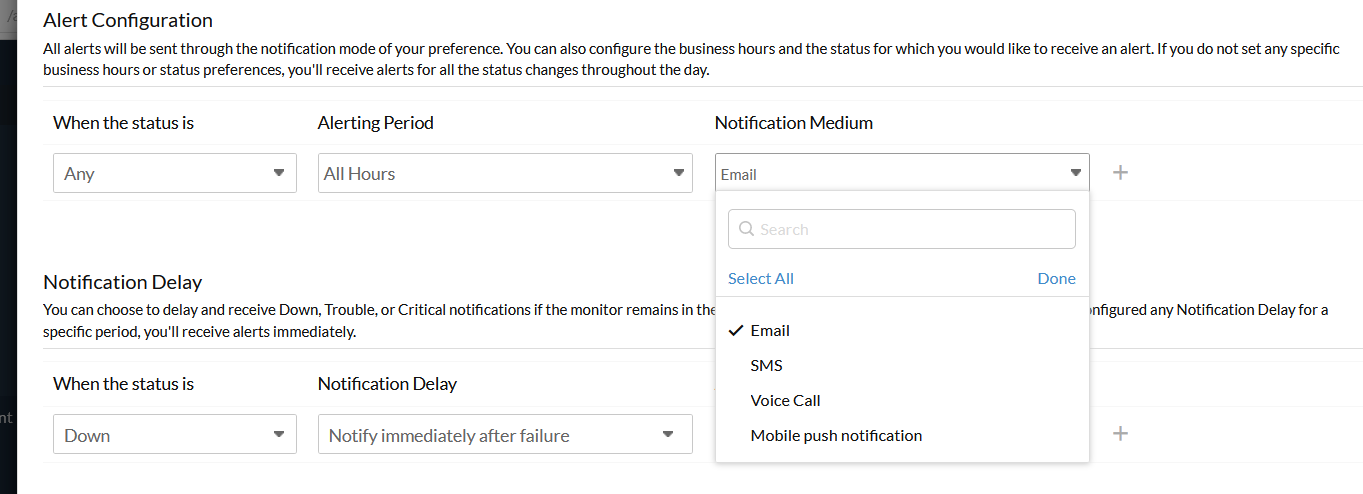The height and width of the screenshot is (494, 1363).
Task: Click the Email field in Notification Medium
Action: (x=890, y=173)
